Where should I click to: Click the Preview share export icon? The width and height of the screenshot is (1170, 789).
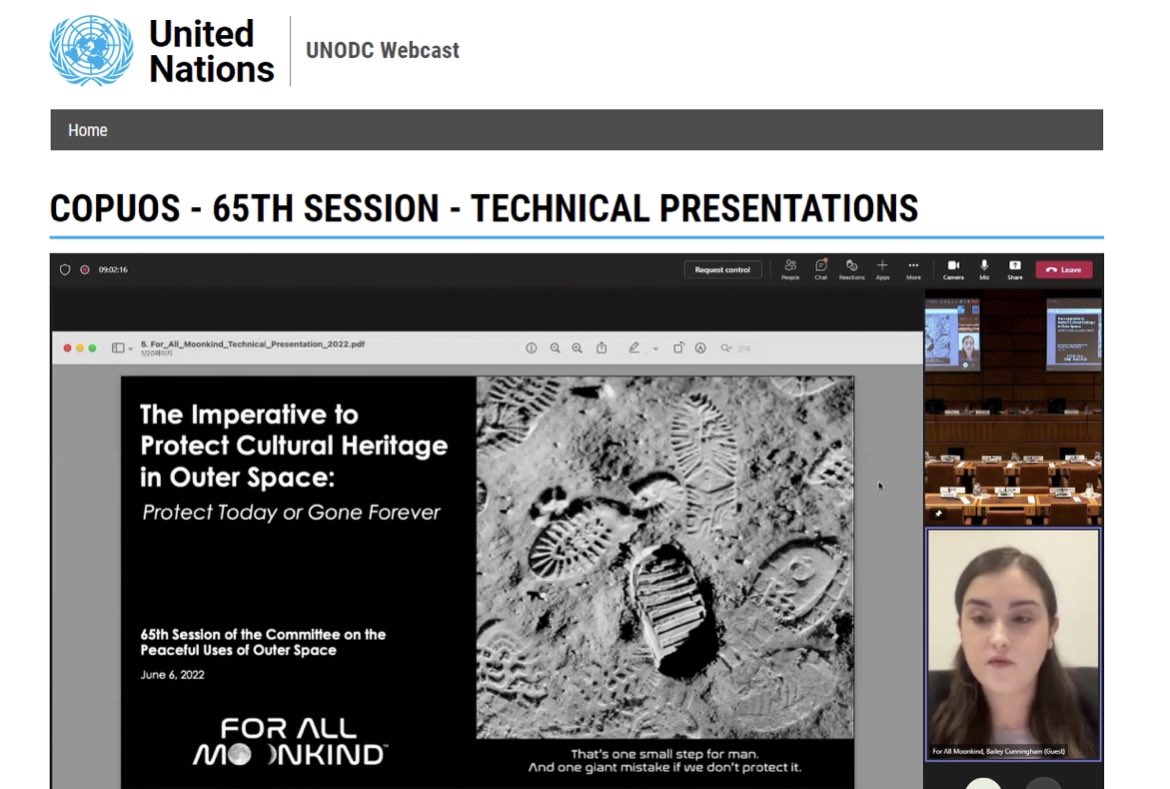coord(601,347)
